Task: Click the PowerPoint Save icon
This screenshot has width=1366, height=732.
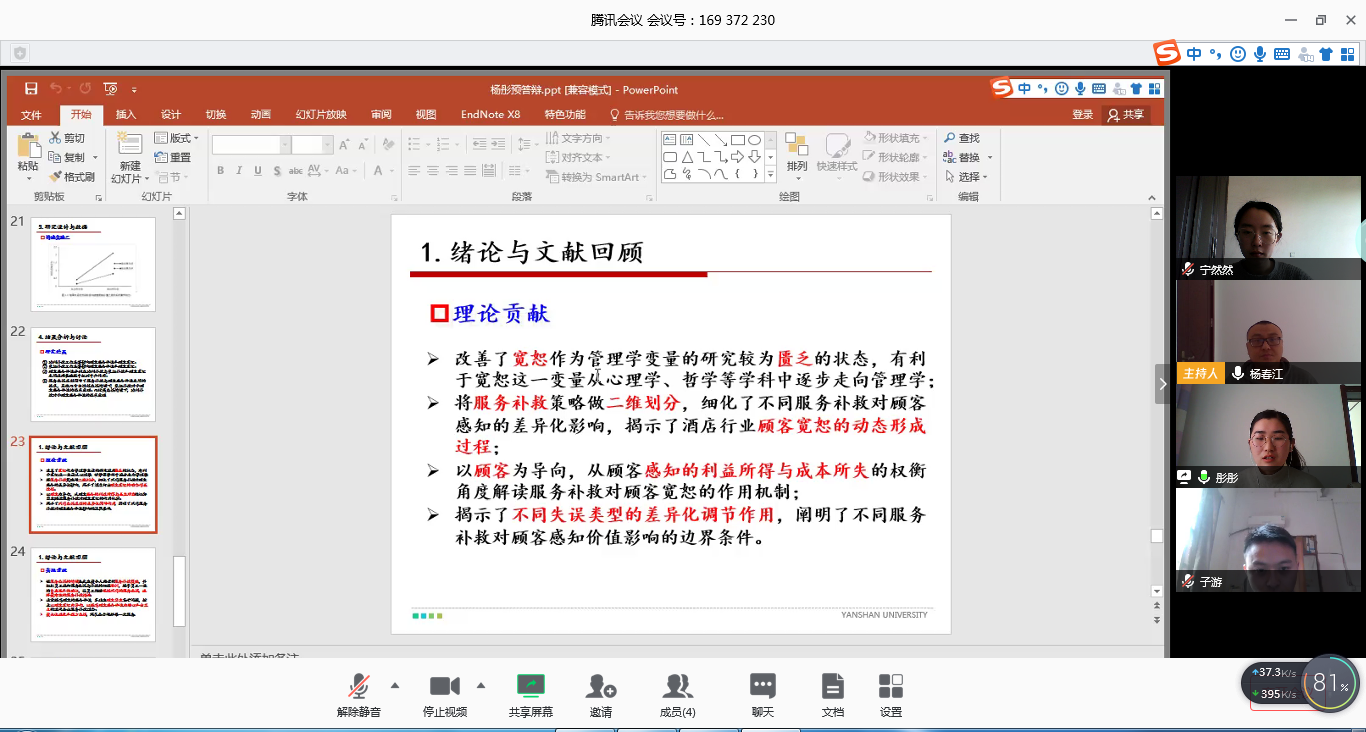Action: pos(31,89)
